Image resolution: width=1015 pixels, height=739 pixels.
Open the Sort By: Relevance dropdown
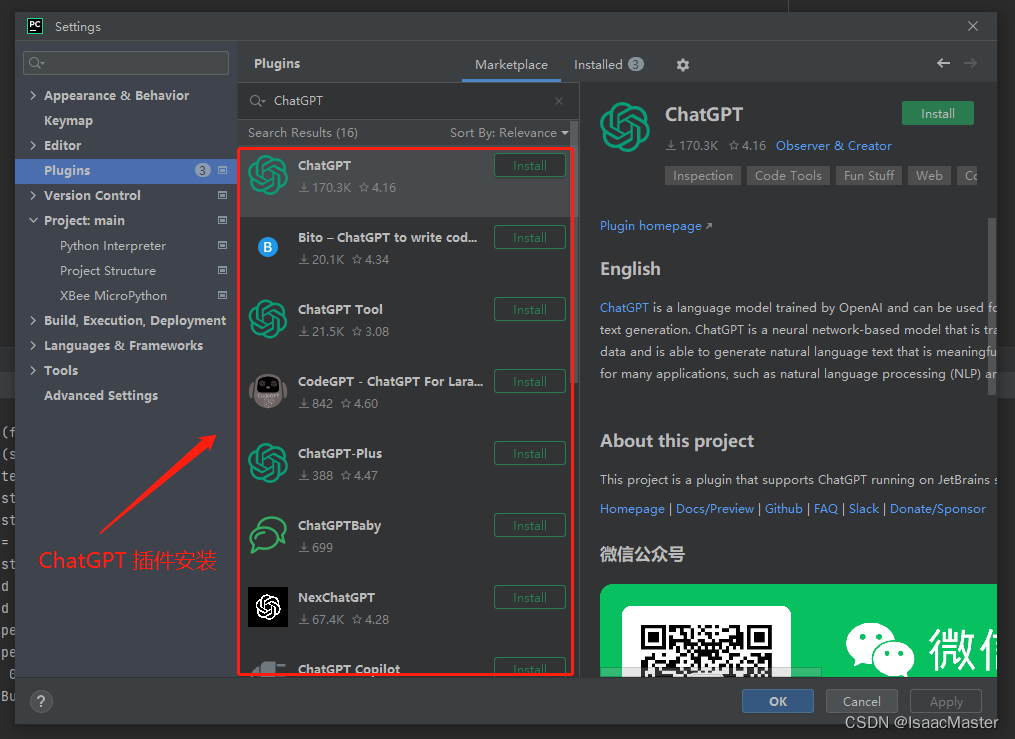pos(509,133)
